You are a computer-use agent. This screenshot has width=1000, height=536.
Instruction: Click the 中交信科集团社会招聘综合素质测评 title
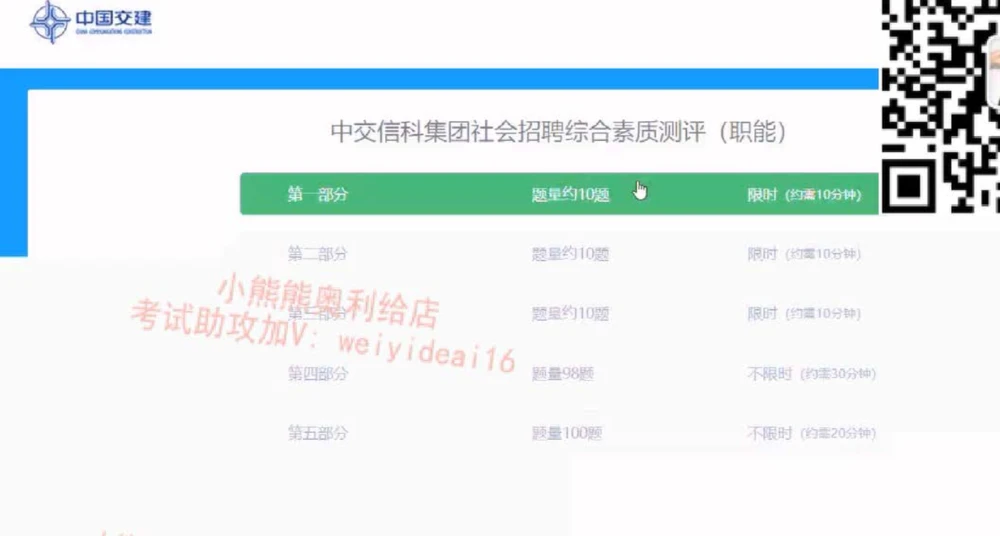pyautogui.click(x=559, y=131)
